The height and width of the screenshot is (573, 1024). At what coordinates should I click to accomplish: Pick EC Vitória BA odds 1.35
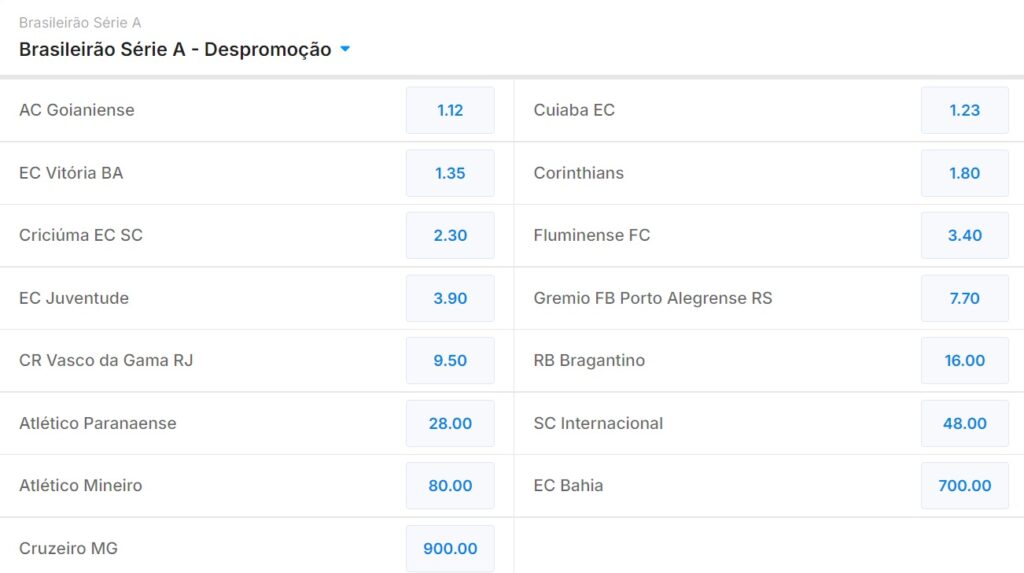[x=450, y=173]
